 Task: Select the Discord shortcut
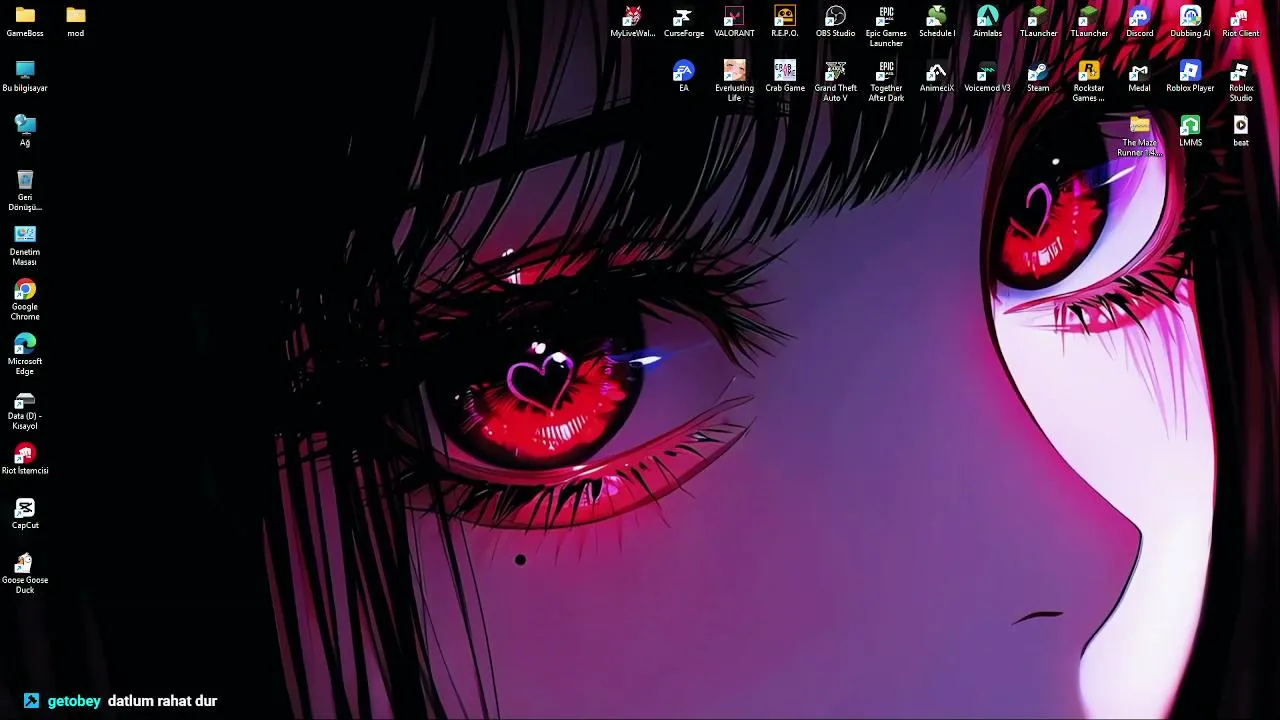click(x=1139, y=21)
